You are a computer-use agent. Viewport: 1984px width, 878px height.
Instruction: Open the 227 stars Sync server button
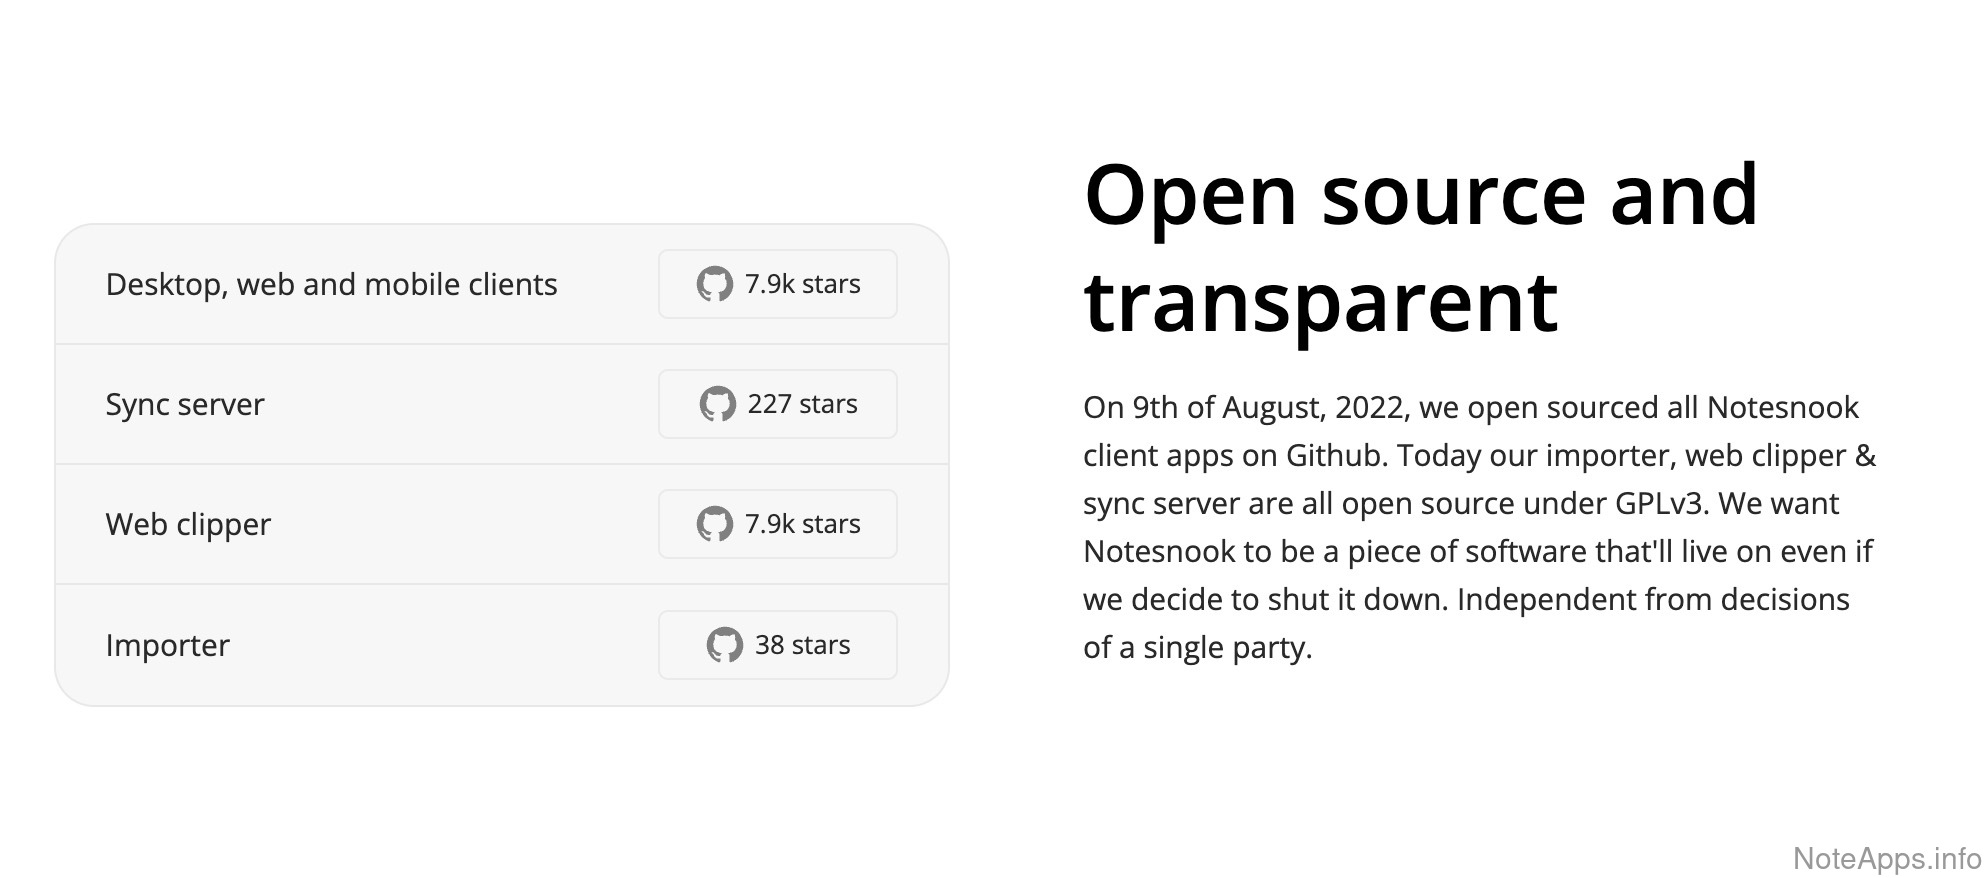pyautogui.click(x=778, y=404)
